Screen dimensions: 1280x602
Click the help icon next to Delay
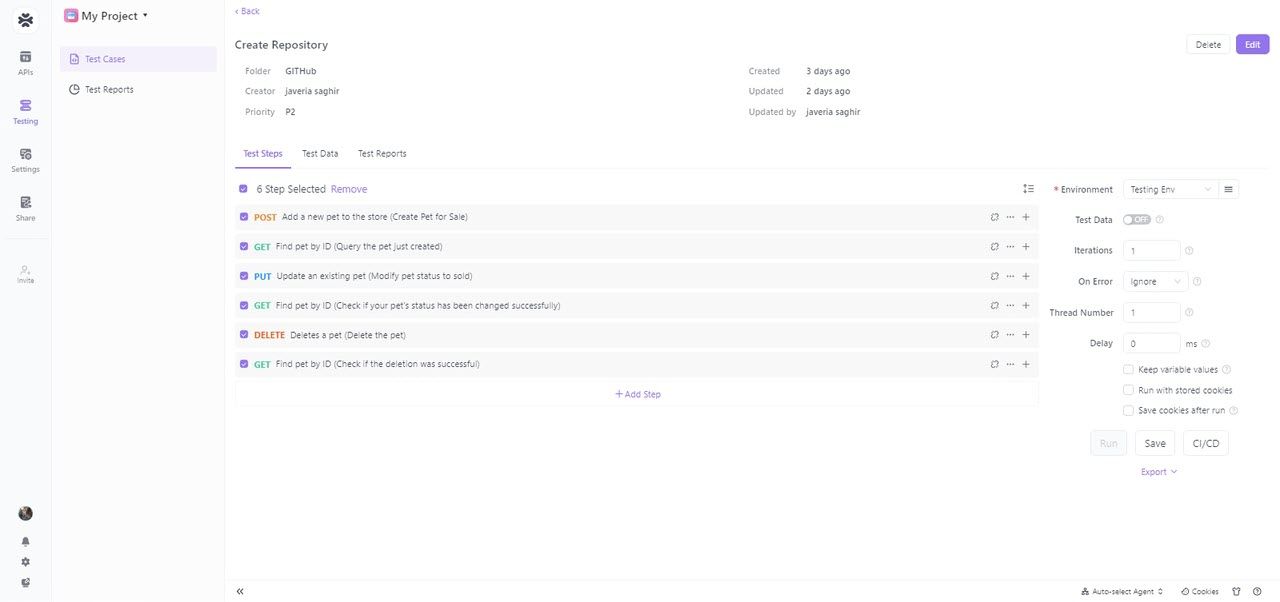click(1205, 344)
